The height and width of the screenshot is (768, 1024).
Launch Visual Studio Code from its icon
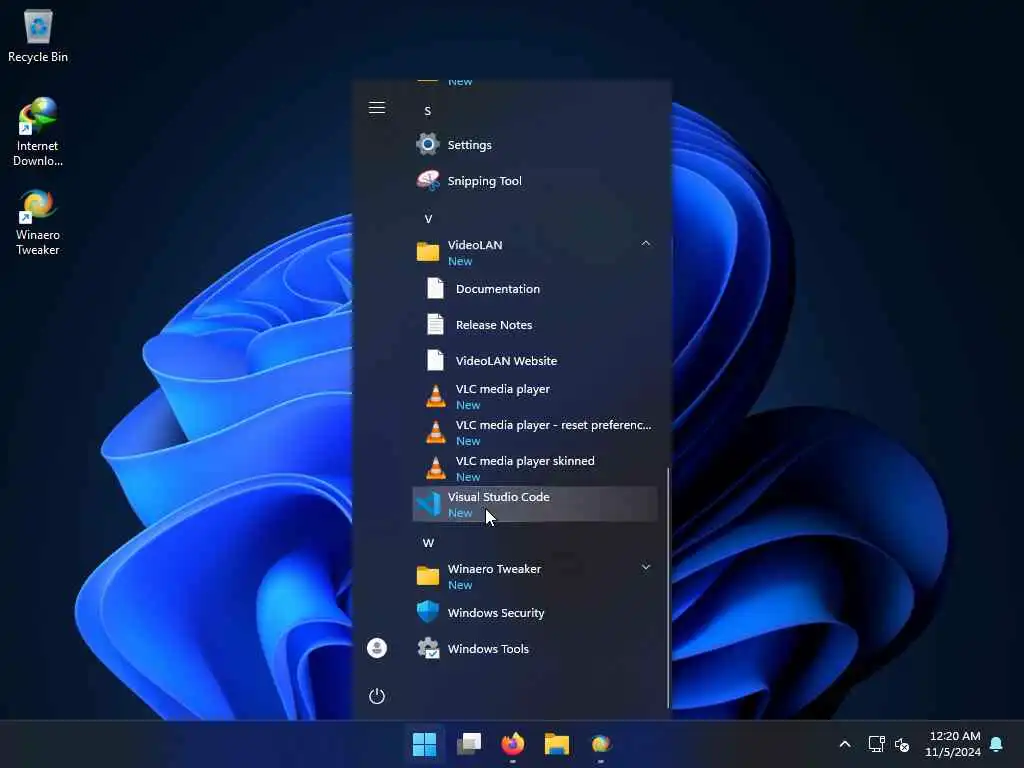(x=428, y=504)
